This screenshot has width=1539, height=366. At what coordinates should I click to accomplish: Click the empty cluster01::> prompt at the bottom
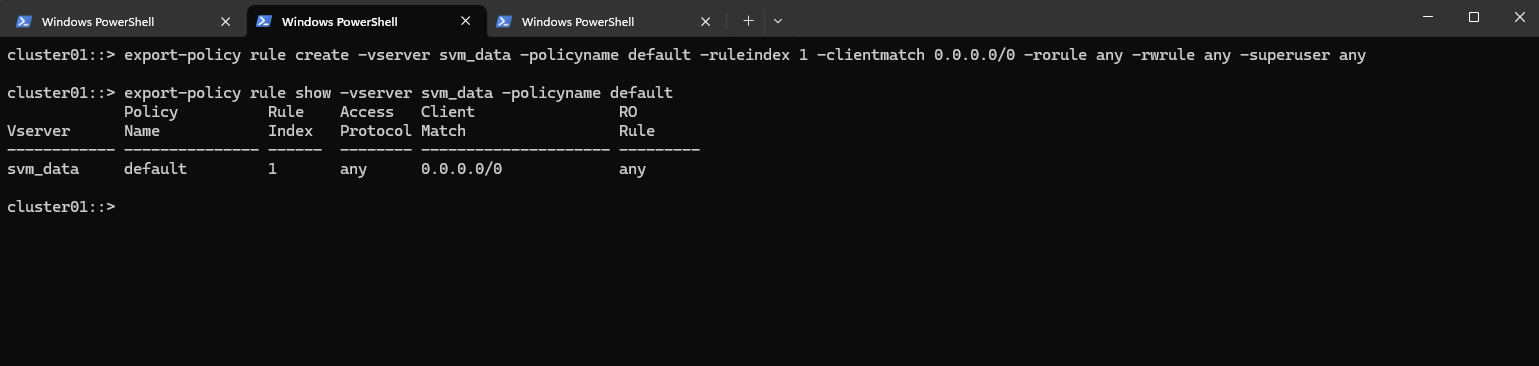pos(61,206)
